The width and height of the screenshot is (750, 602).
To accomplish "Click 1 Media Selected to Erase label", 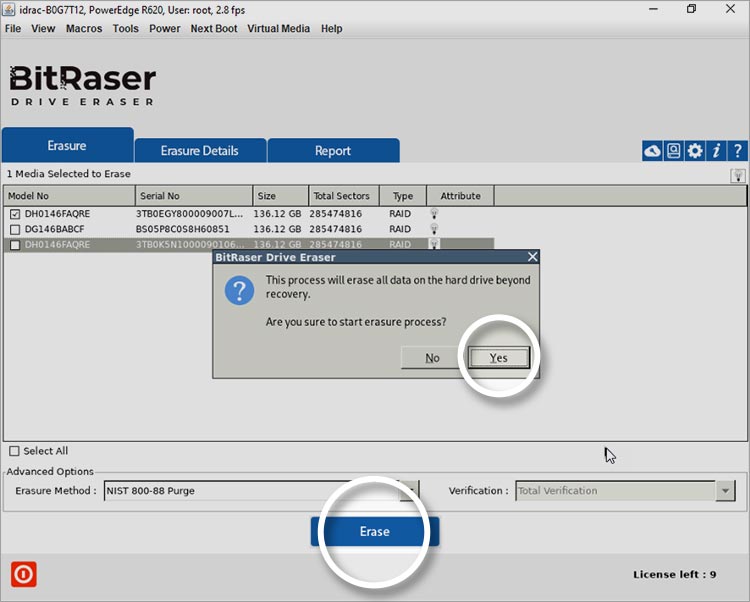I will (68, 174).
